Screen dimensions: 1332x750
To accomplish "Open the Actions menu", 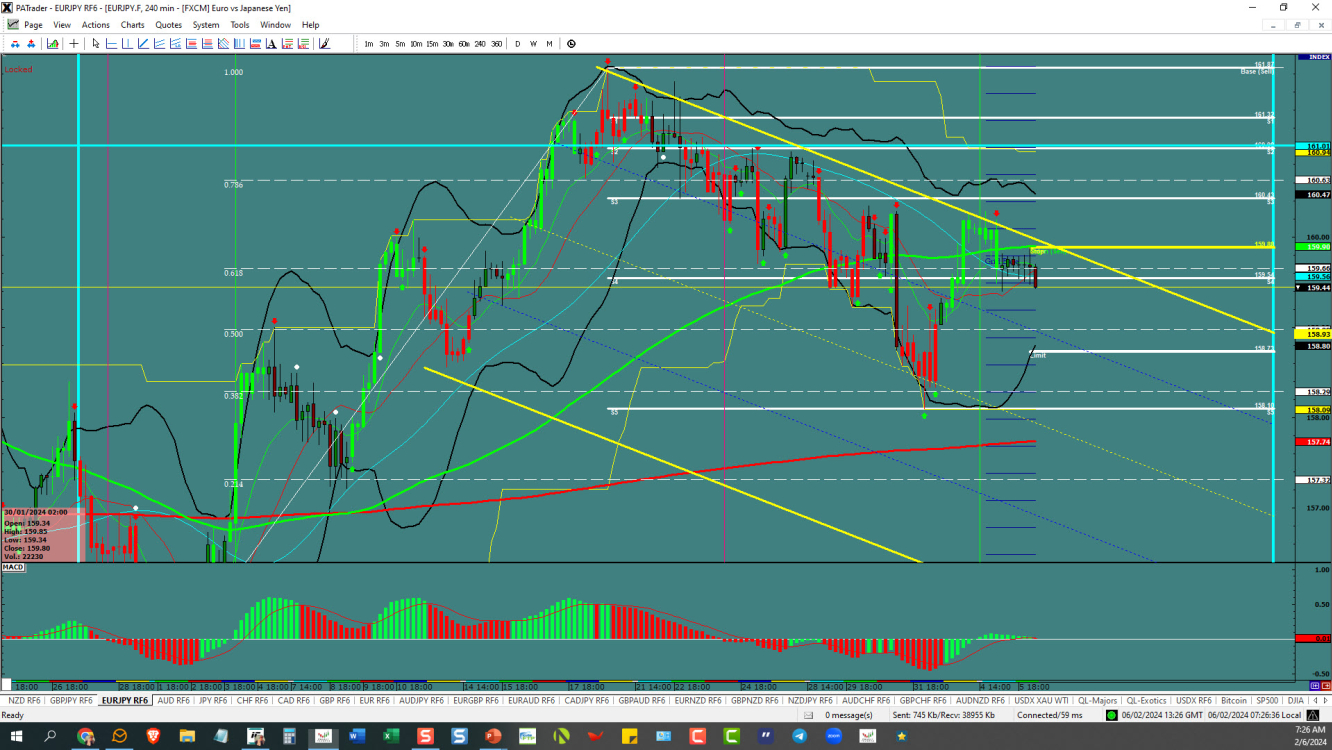I will (x=96, y=25).
